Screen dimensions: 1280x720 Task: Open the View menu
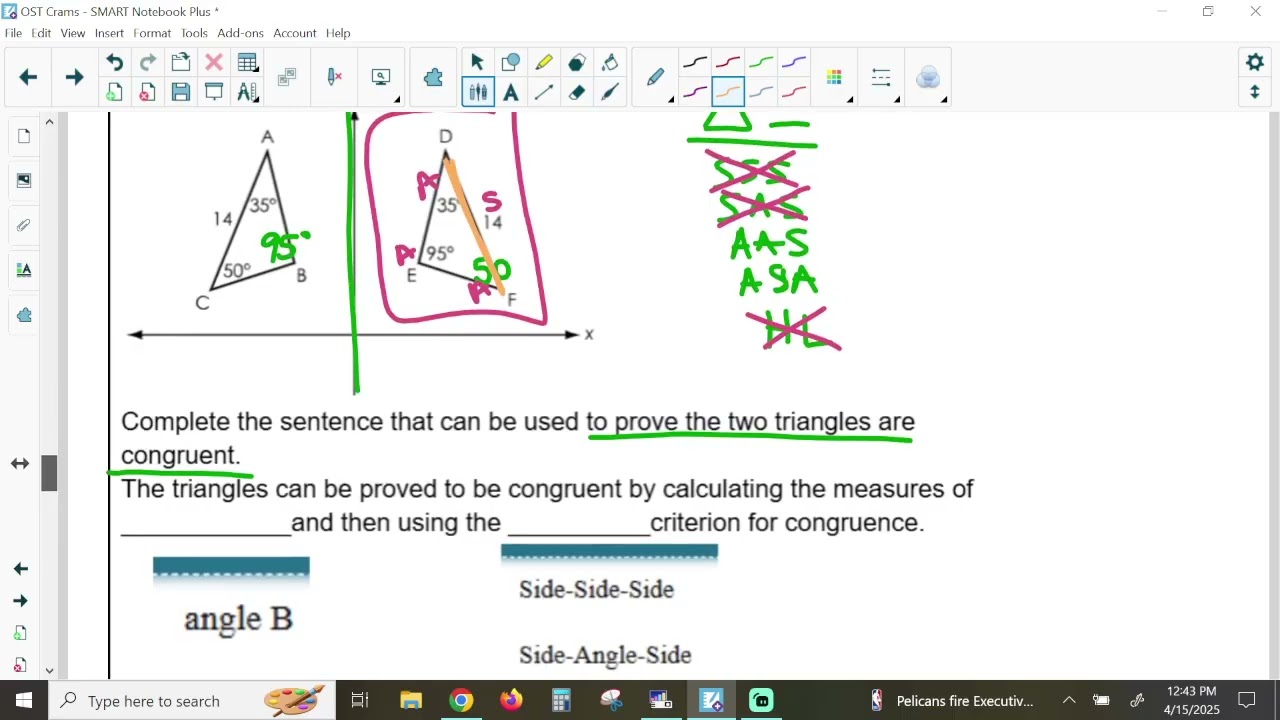[73, 33]
